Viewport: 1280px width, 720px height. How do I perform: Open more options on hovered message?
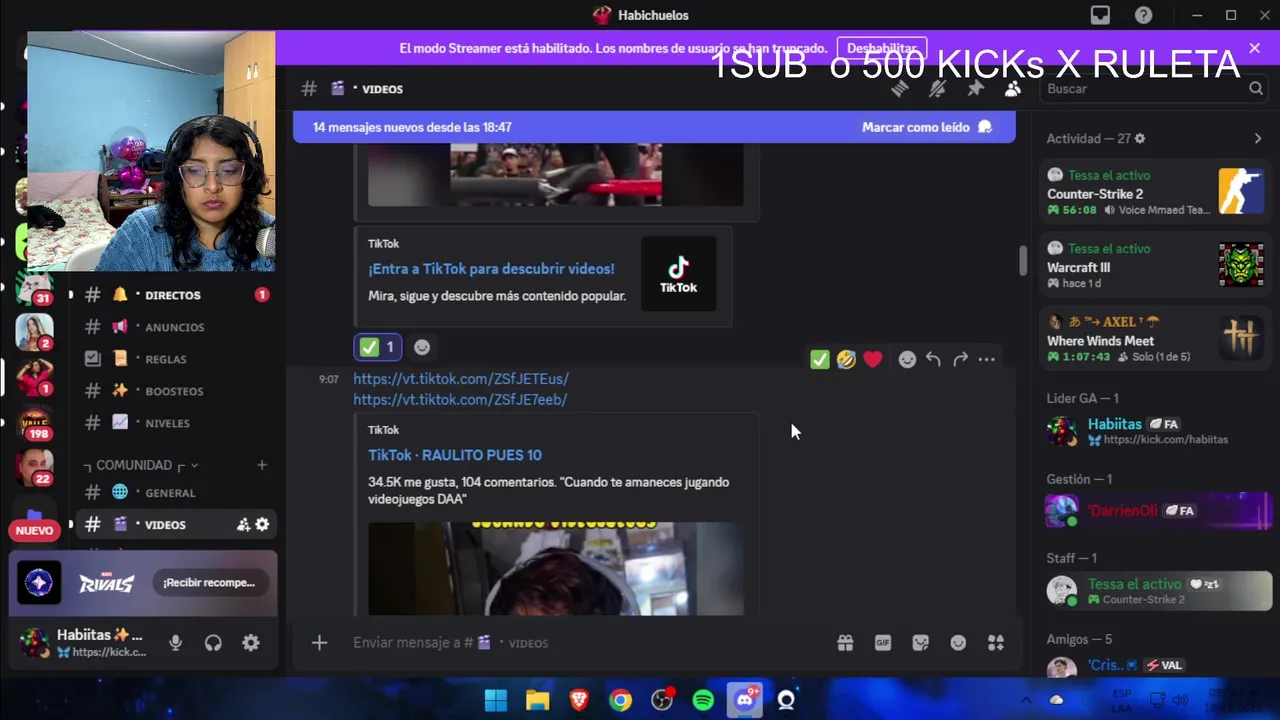click(987, 359)
